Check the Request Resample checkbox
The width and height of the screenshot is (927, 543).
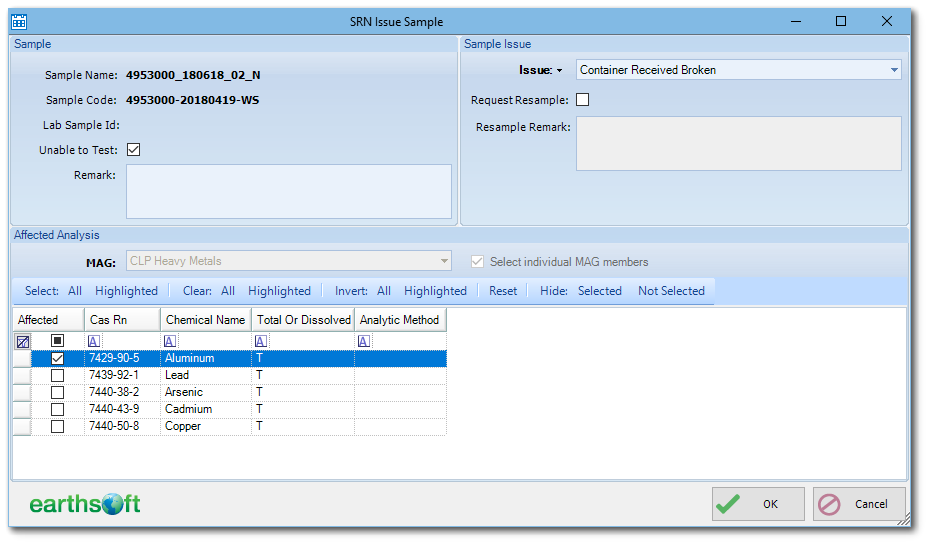point(582,99)
